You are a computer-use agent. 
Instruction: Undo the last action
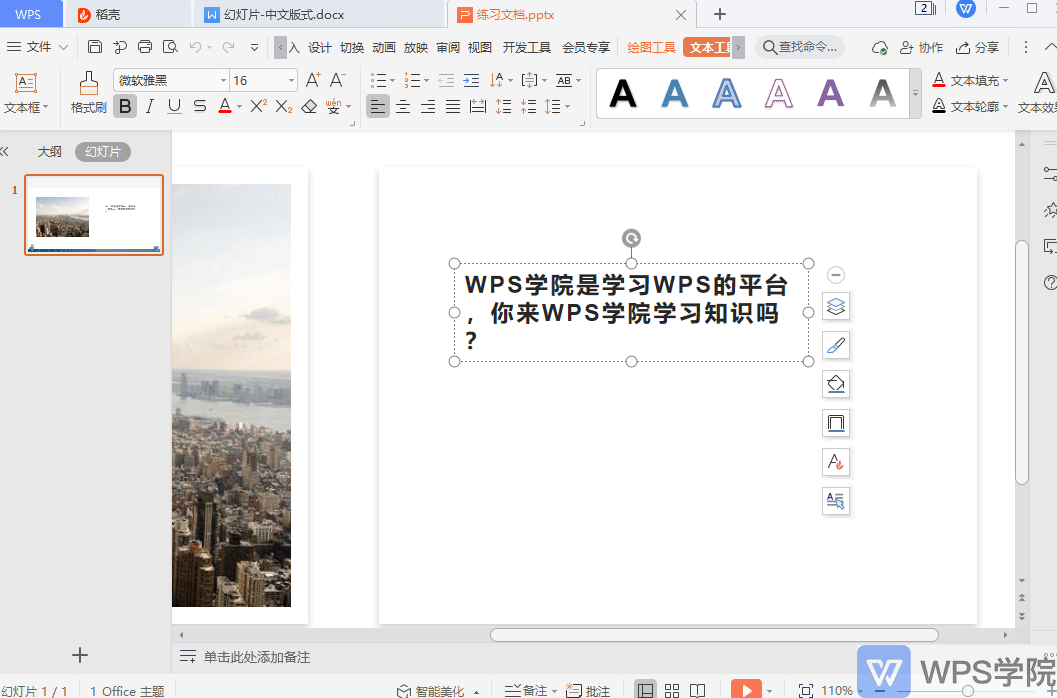coord(195,47)
